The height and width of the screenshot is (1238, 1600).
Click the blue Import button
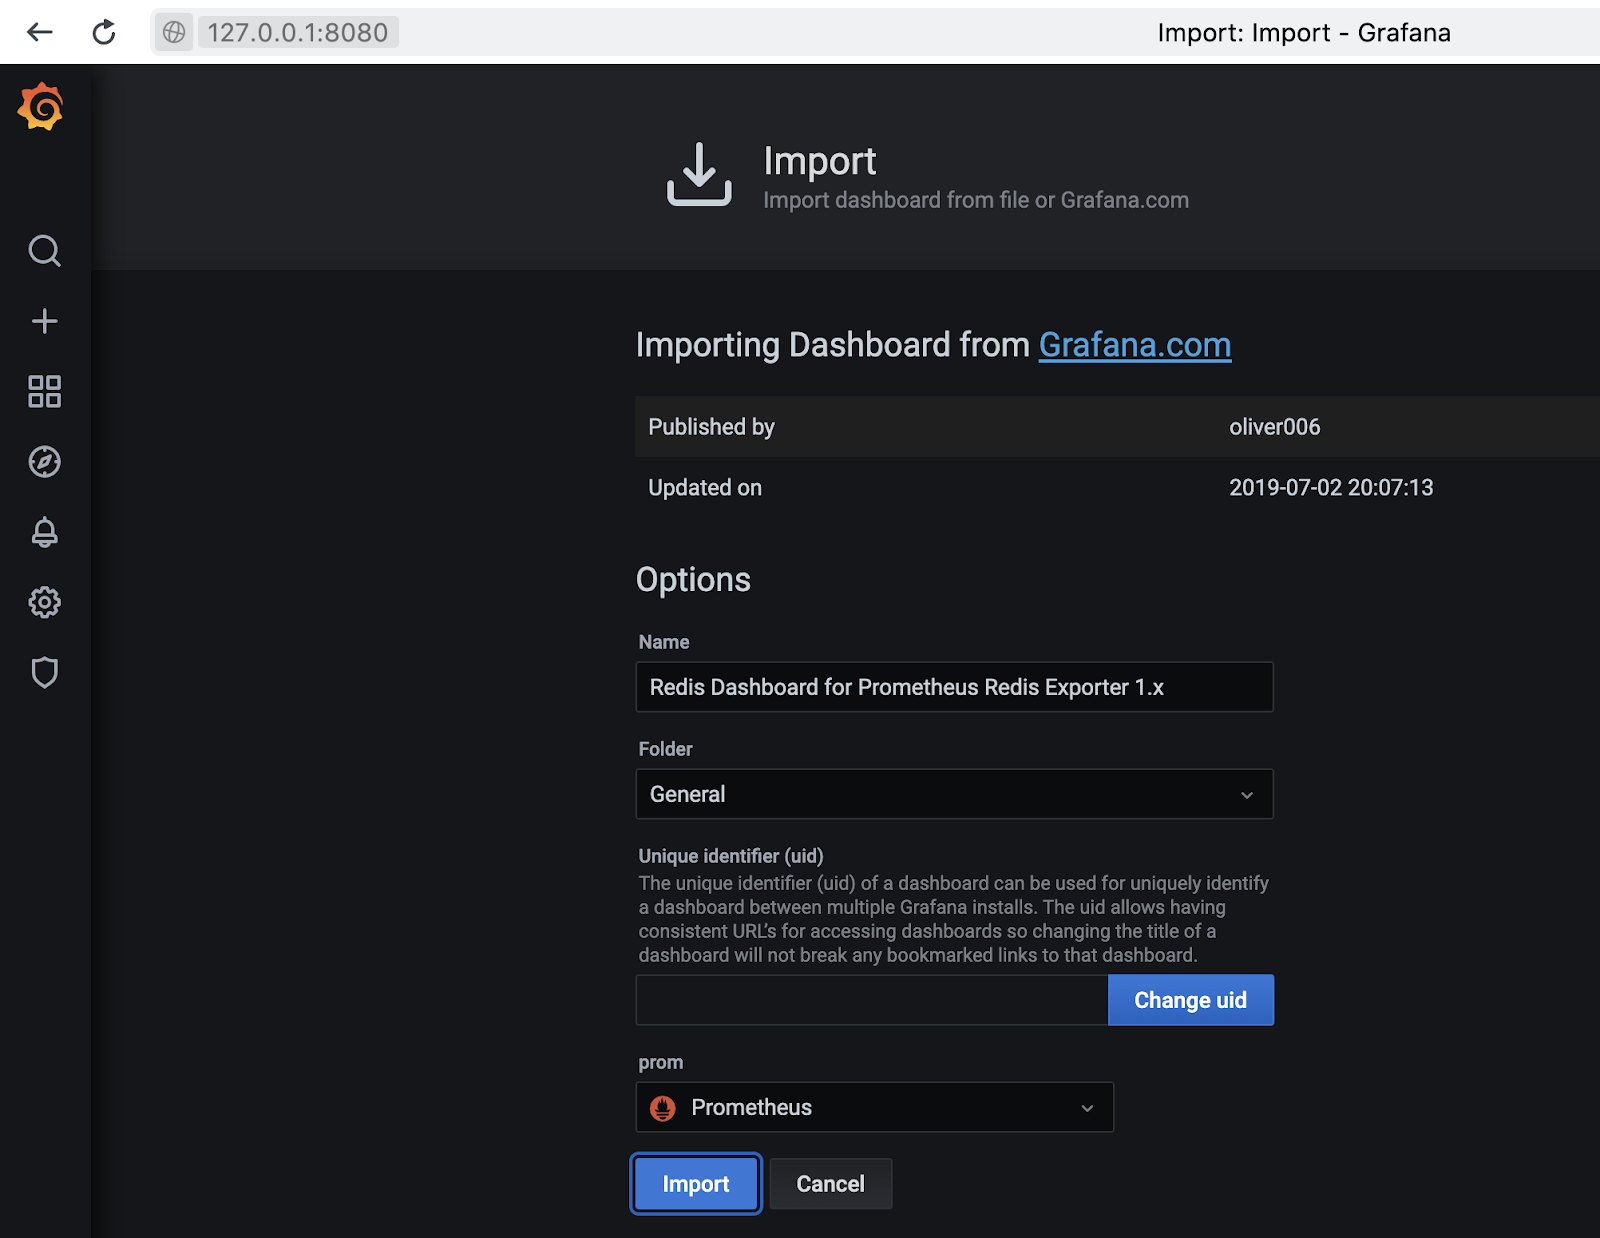[696, 1184]
